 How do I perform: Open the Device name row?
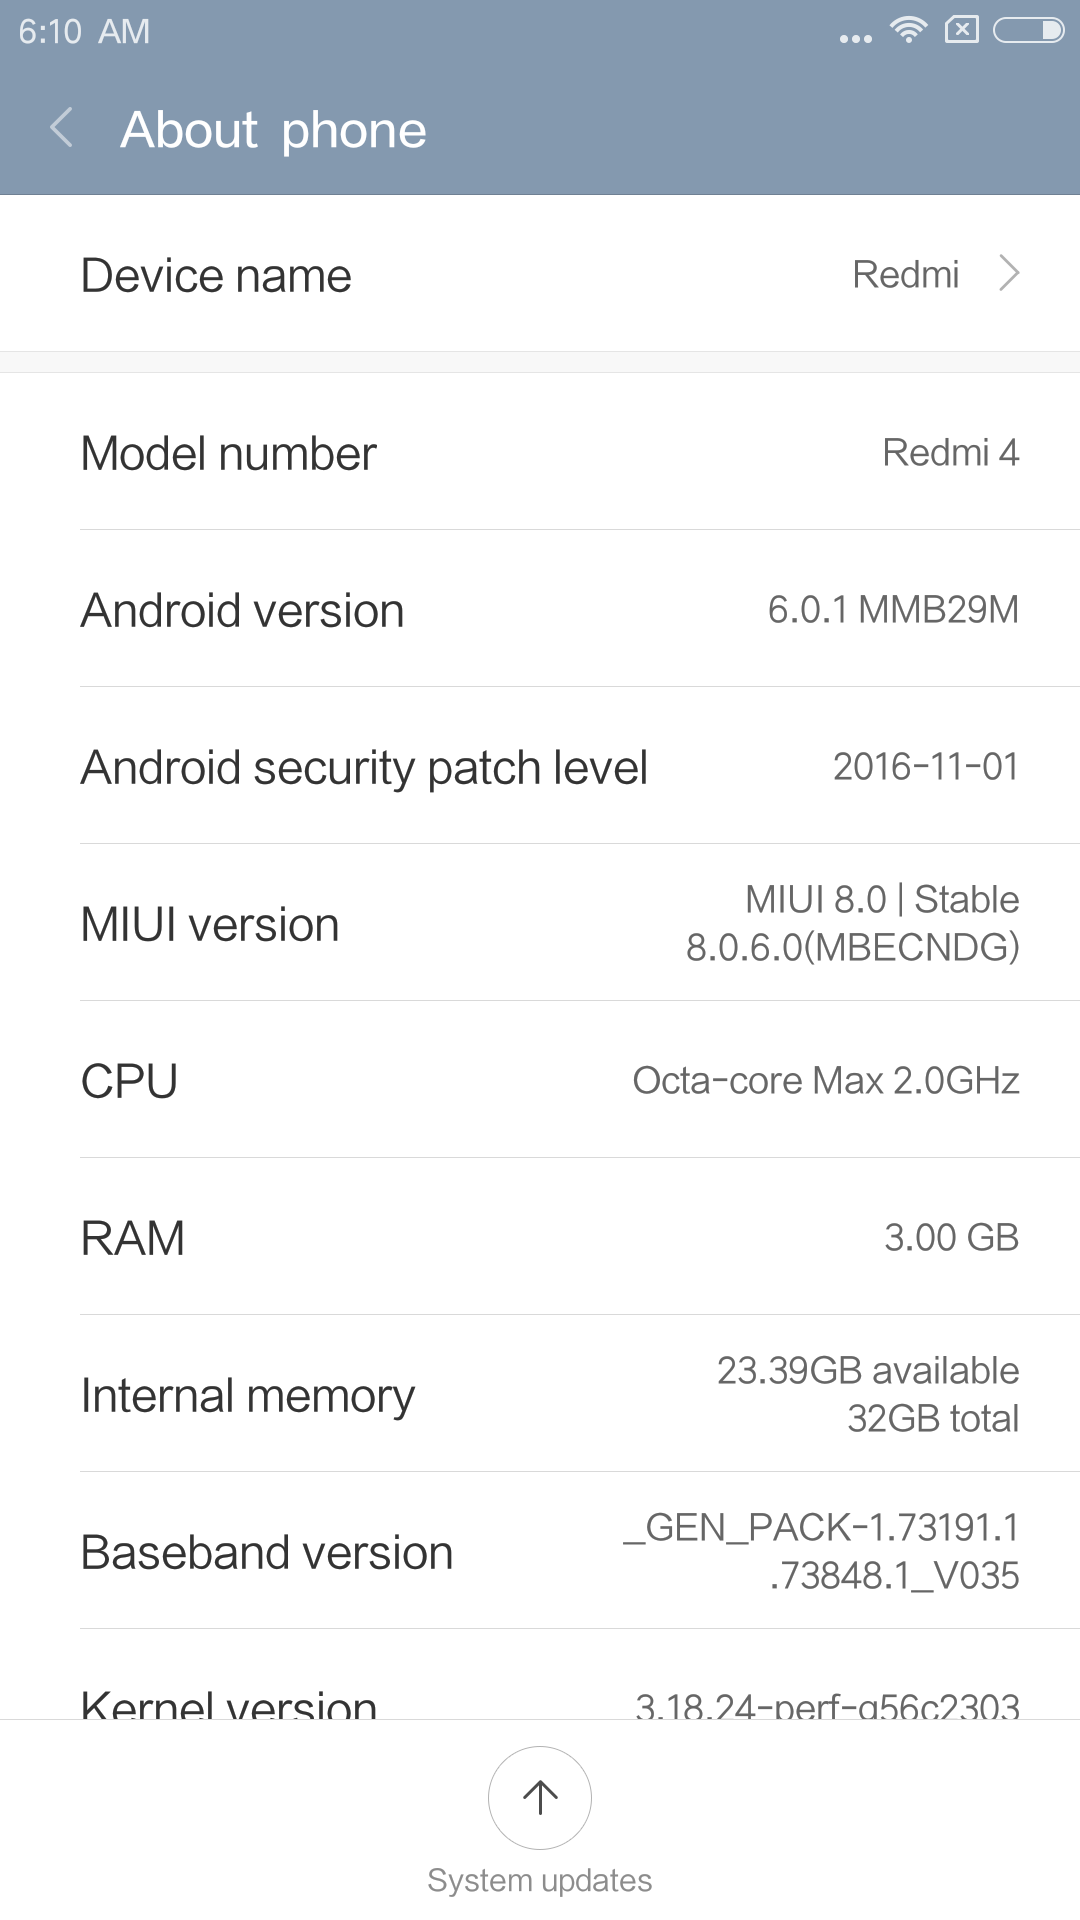coord(540,274)
